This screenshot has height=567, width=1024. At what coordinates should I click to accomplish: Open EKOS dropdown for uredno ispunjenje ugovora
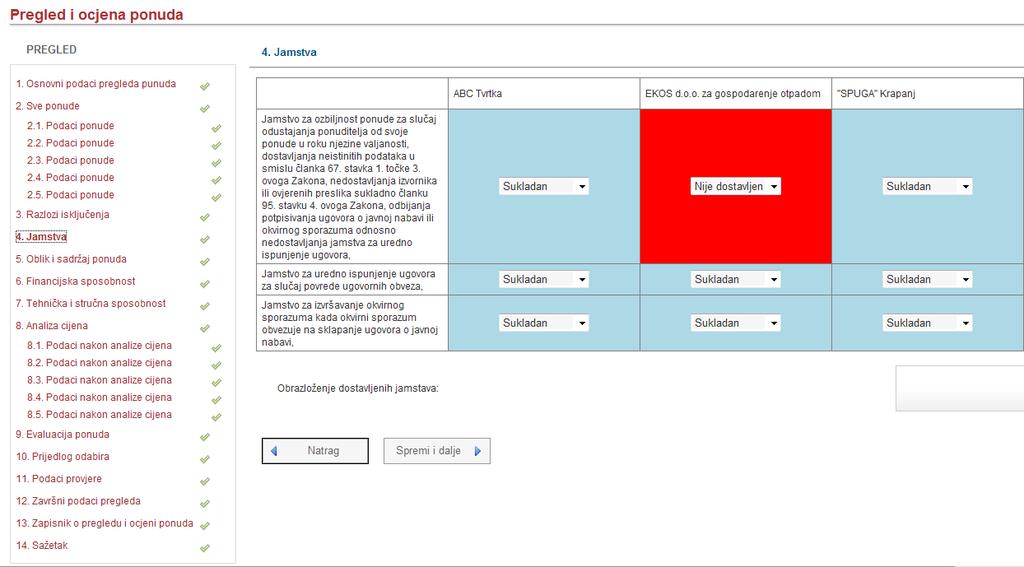[736, 280]
